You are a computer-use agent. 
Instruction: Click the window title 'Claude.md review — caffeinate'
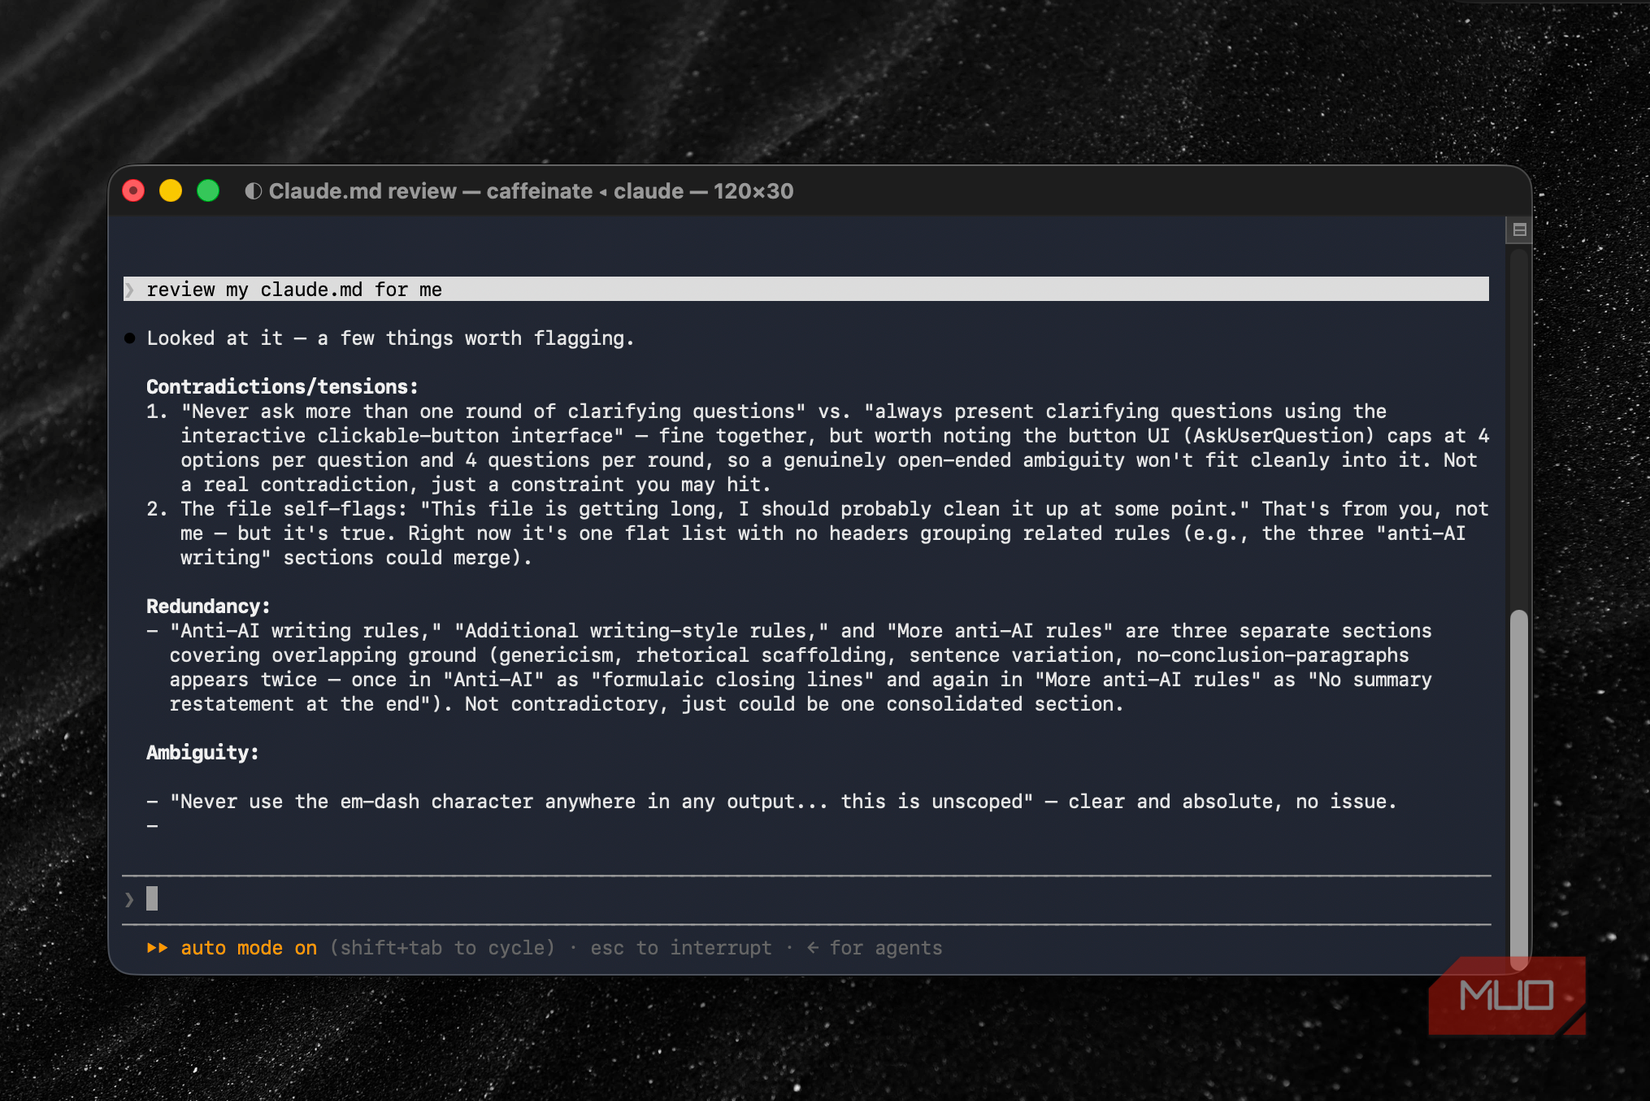(x=430, y=191)
